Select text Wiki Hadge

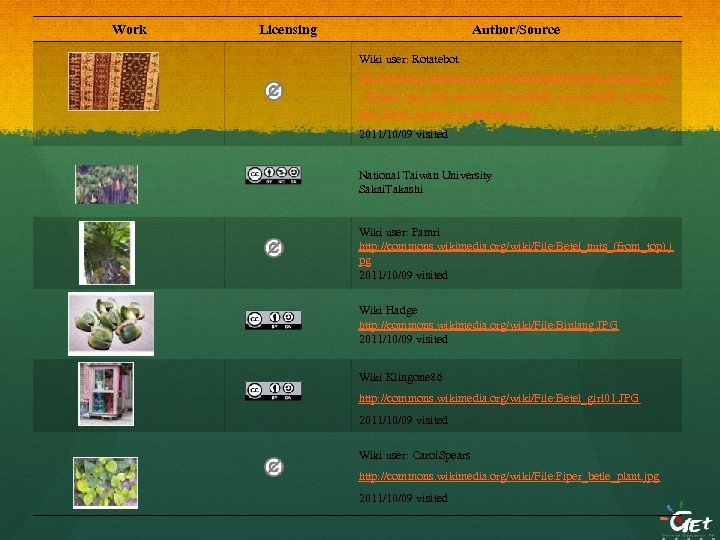point(388,310)
